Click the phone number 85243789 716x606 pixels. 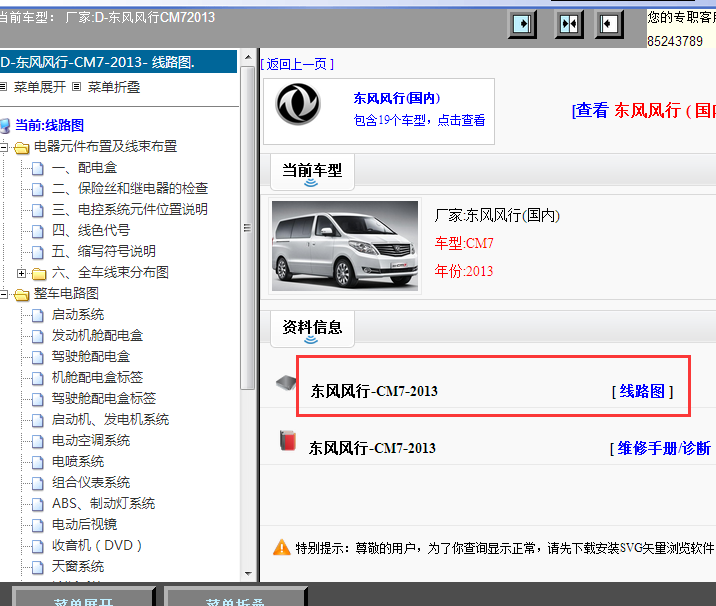(x=675, y=41)
